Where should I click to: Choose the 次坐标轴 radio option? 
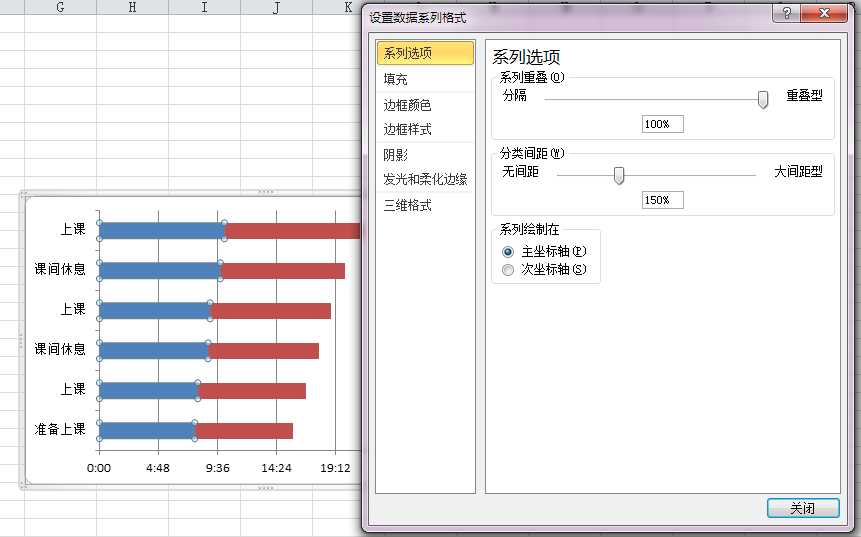click(x=508, y=270)
